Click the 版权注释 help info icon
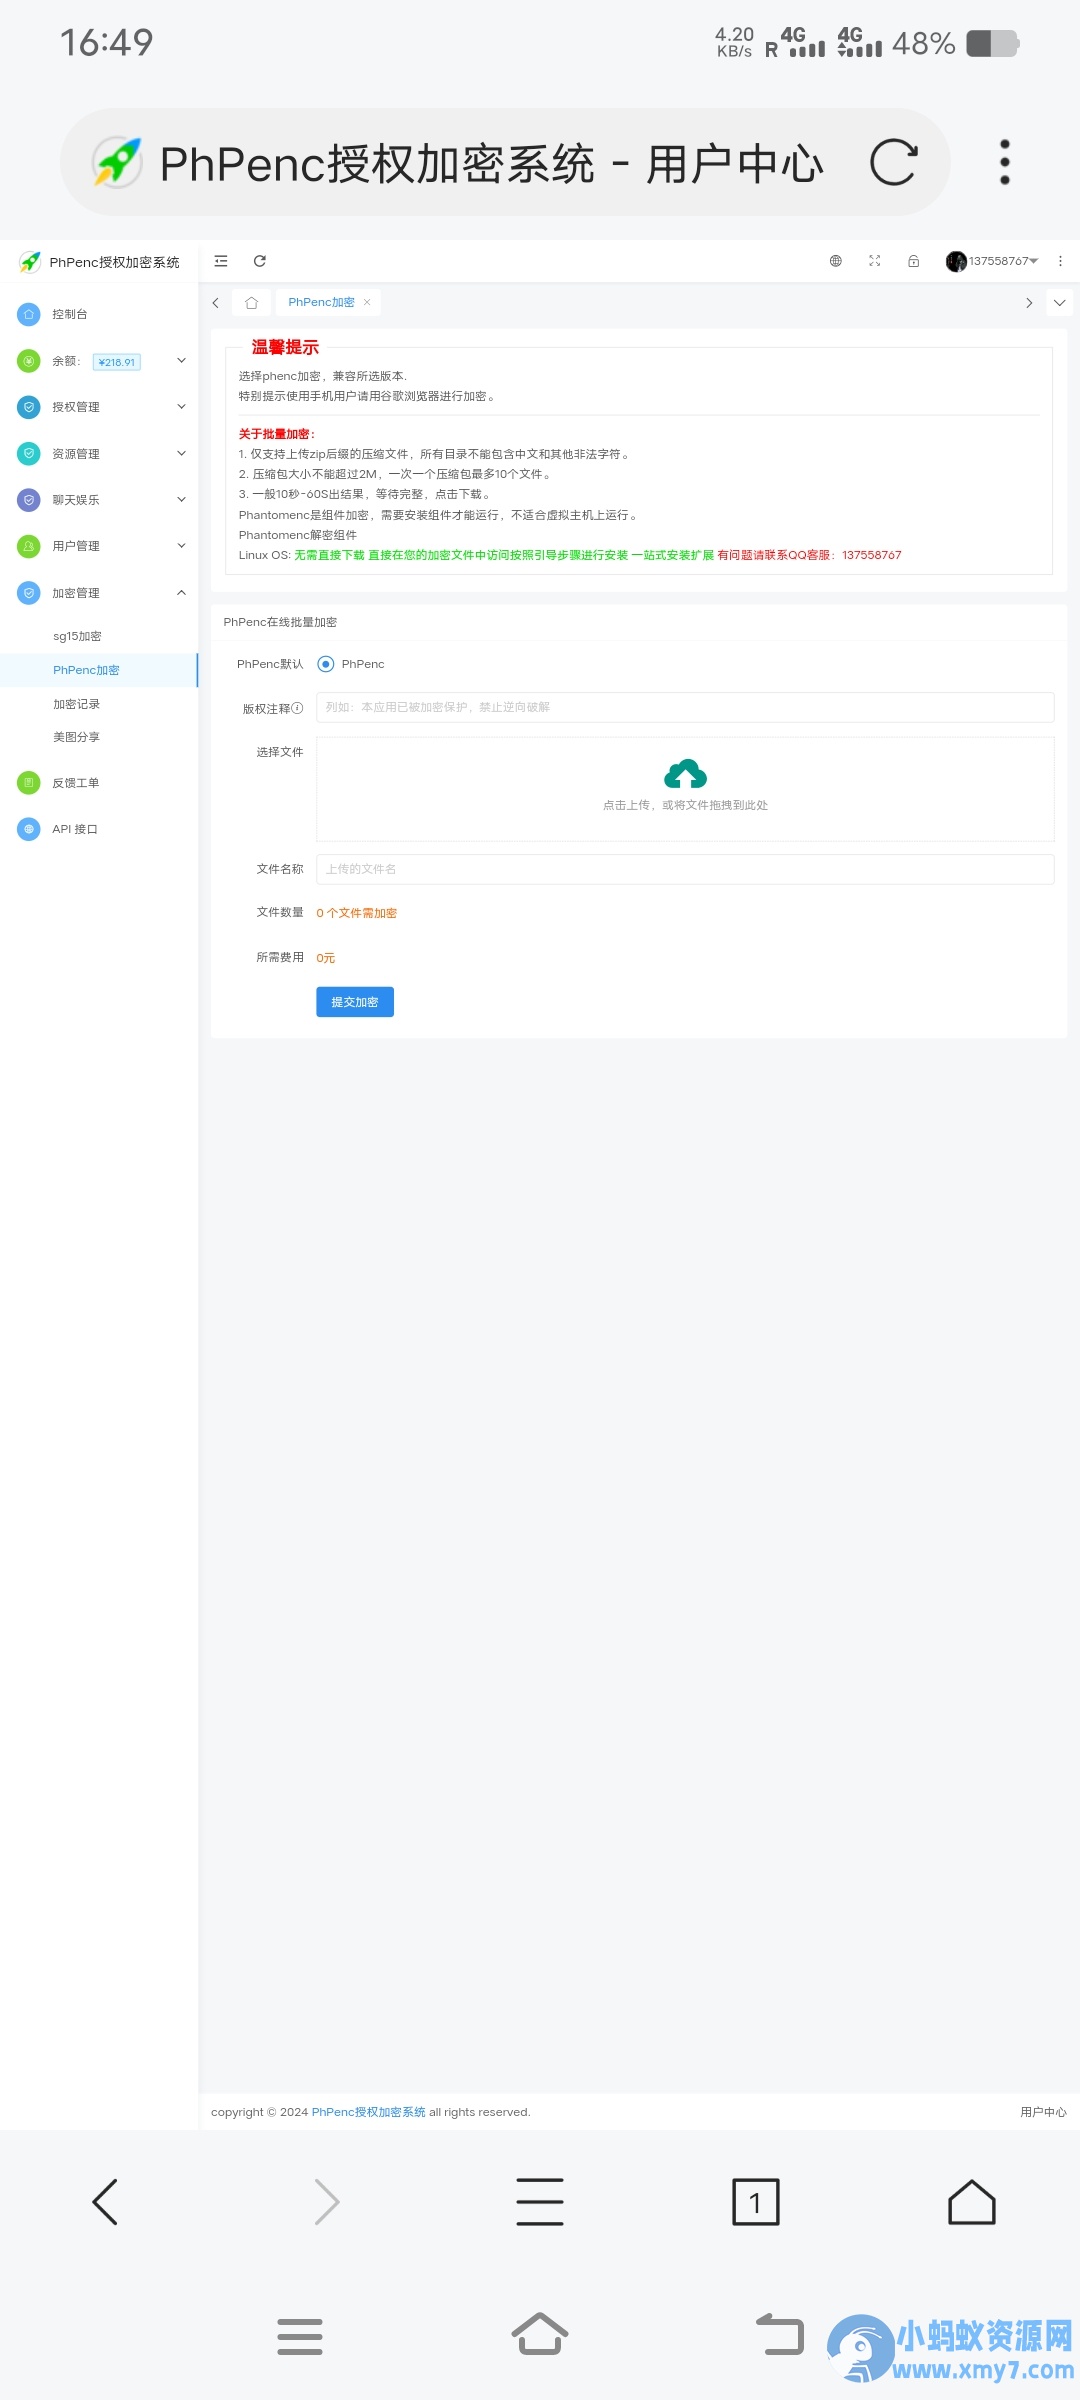 [297, 708]
